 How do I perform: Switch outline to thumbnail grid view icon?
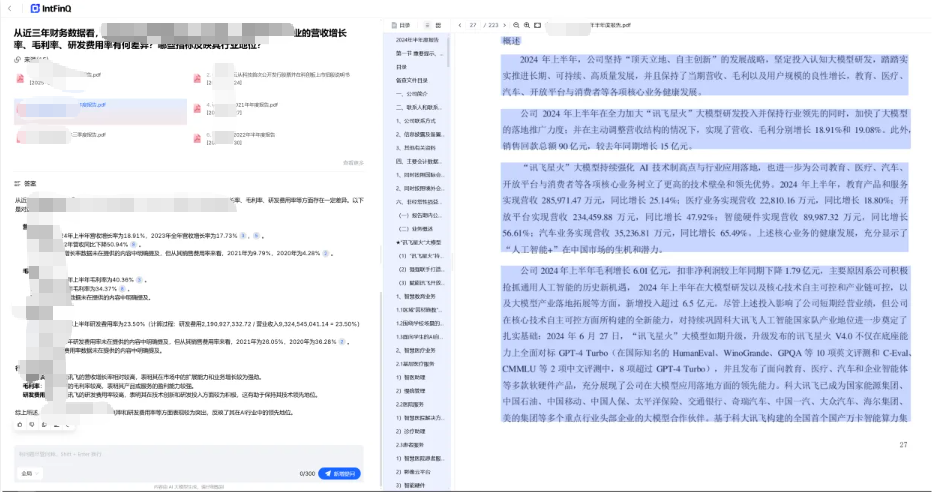click(x=438, y=25)
